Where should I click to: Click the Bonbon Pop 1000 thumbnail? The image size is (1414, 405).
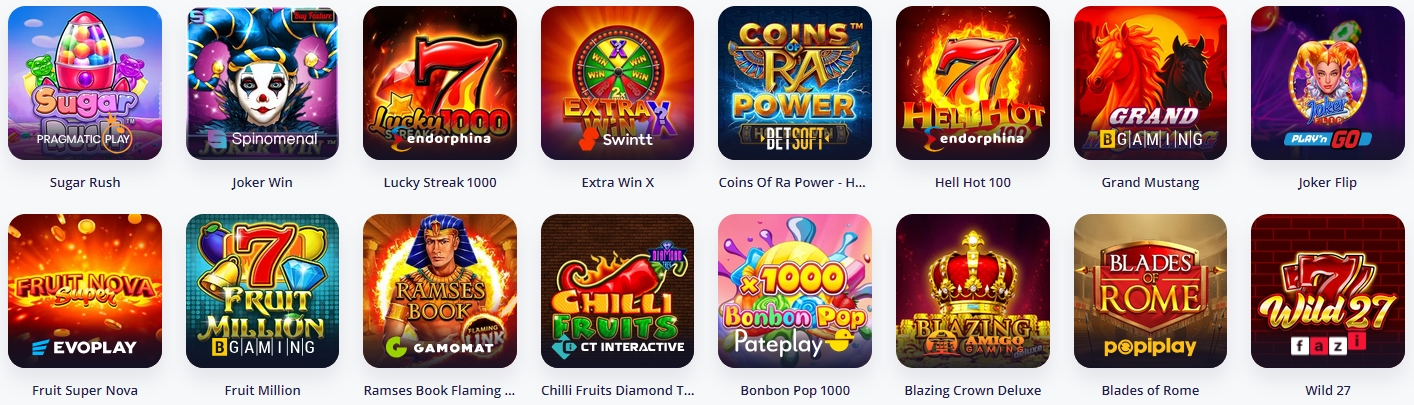(795, 291)
